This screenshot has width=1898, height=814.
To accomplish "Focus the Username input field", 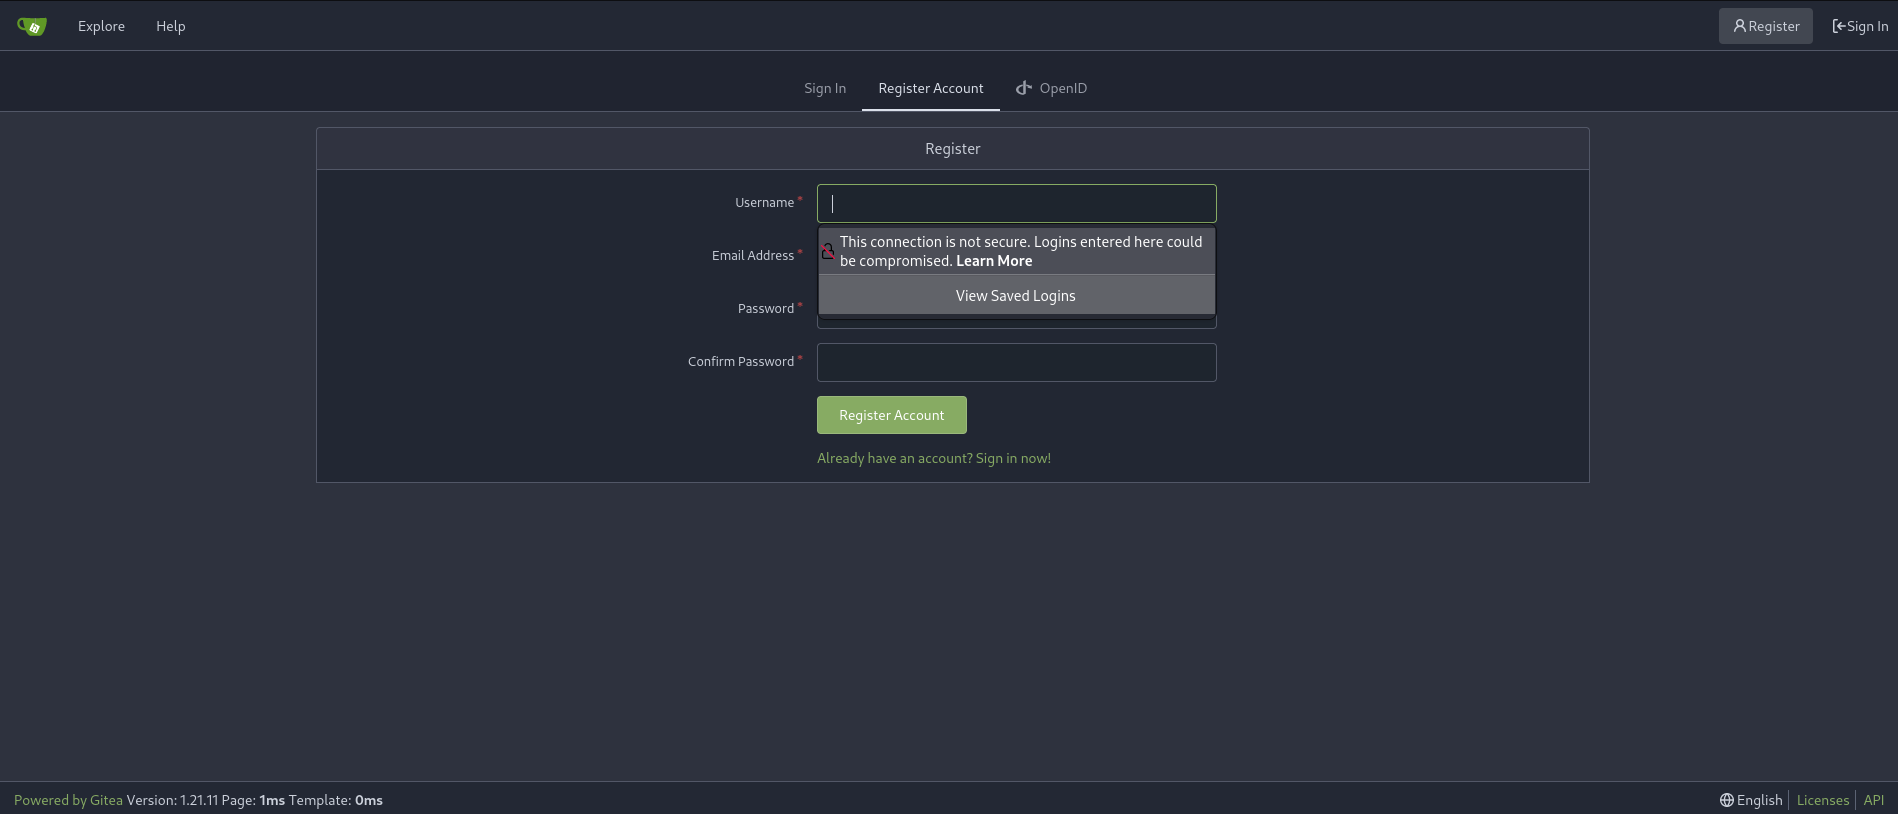I will click(x=1016, y=204).
